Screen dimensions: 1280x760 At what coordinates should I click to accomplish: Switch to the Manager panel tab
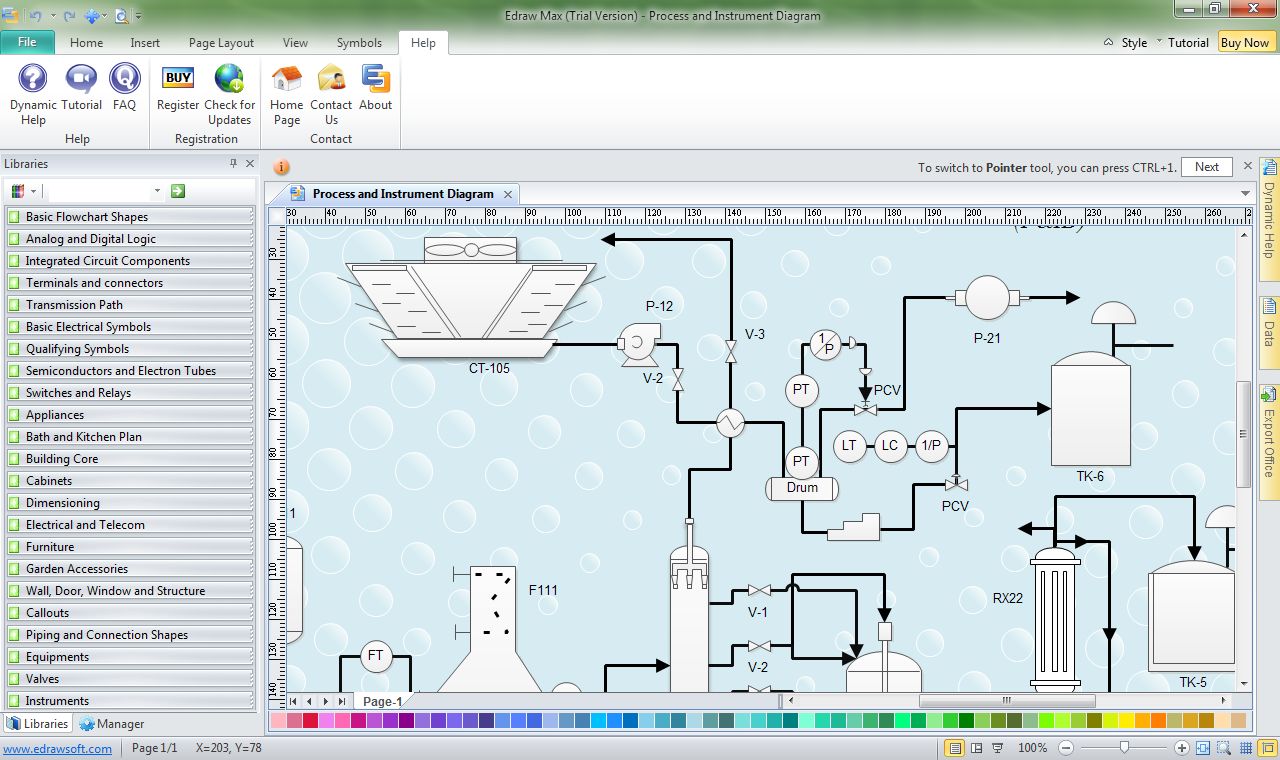[x=112, y=724]
